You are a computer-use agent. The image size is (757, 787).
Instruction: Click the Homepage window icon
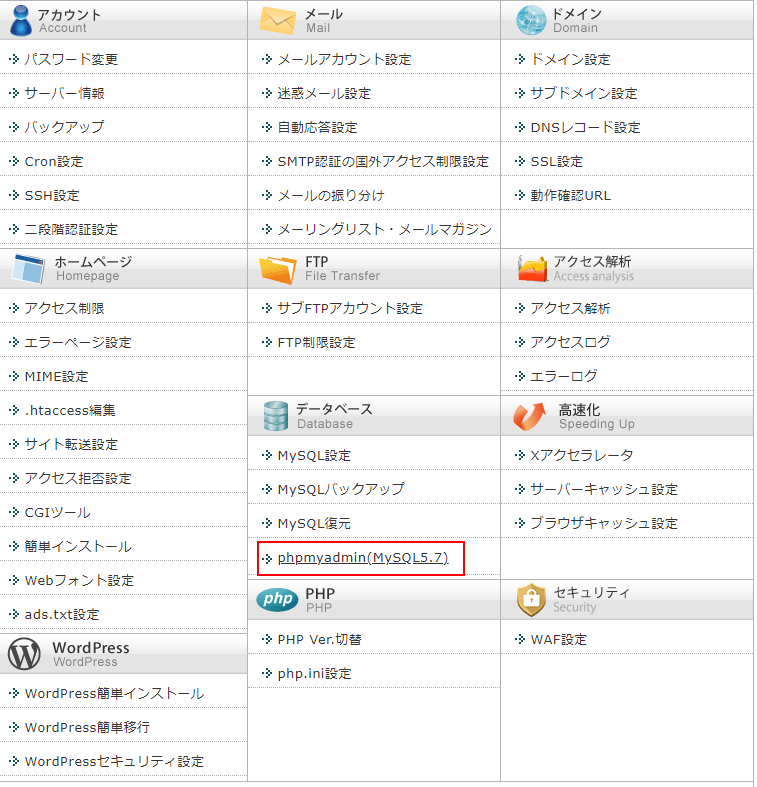(x=28, y=269)
